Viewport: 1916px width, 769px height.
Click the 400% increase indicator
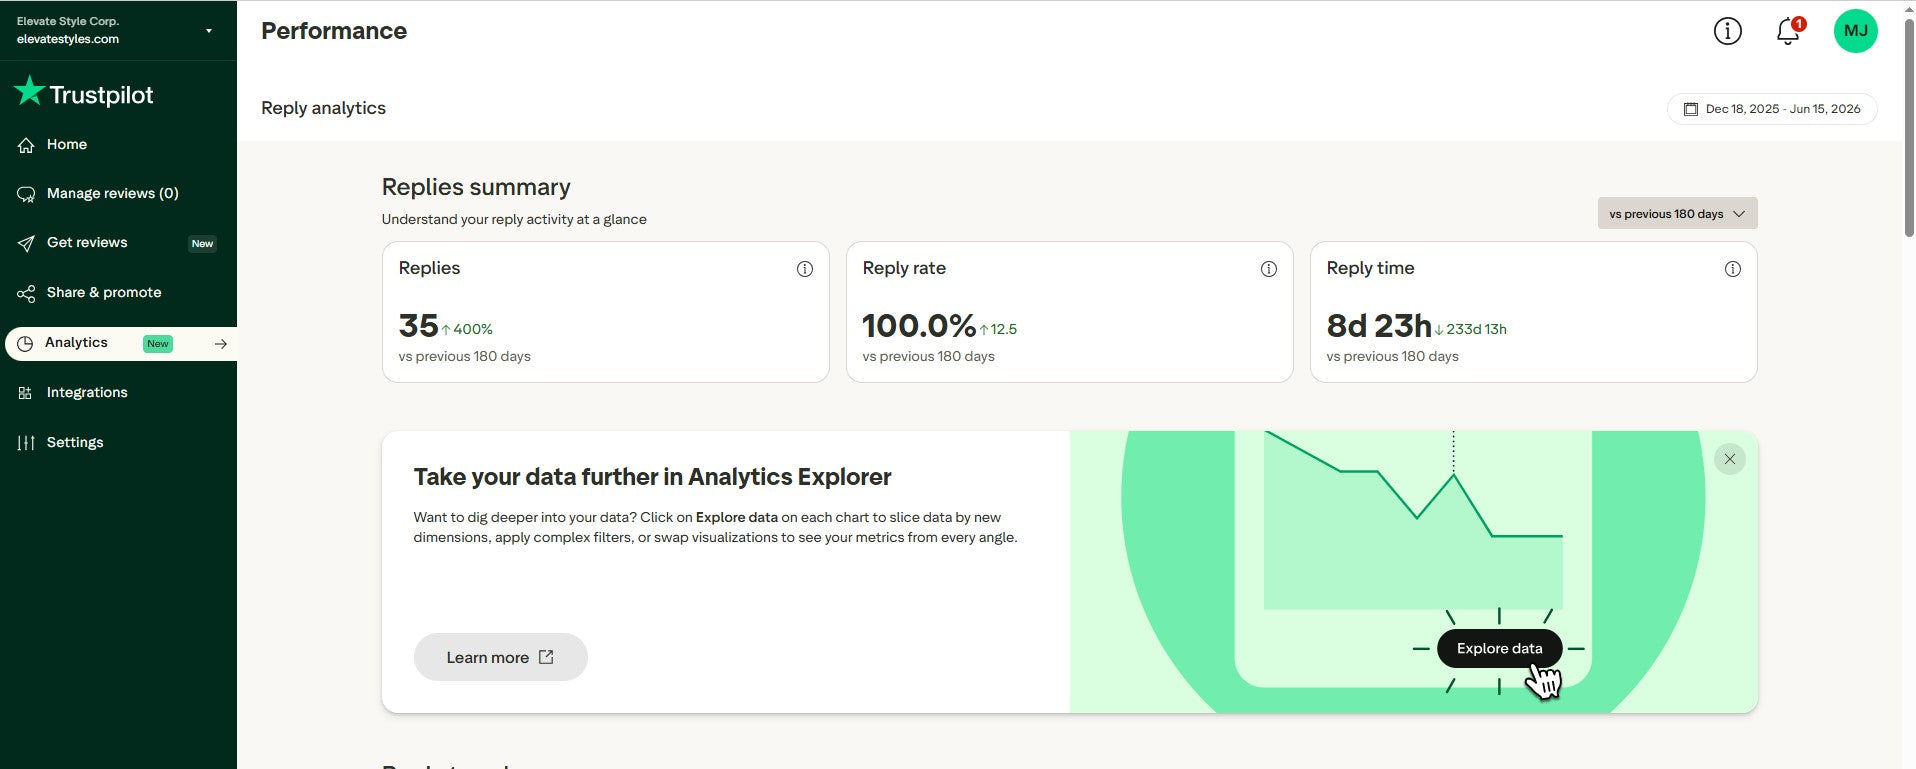(467, 329)
